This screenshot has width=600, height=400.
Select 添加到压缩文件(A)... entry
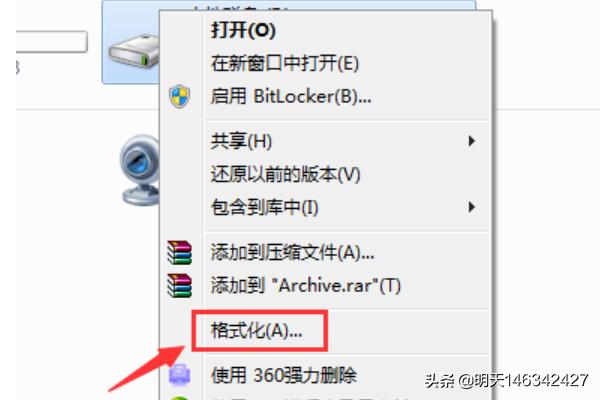292,253
